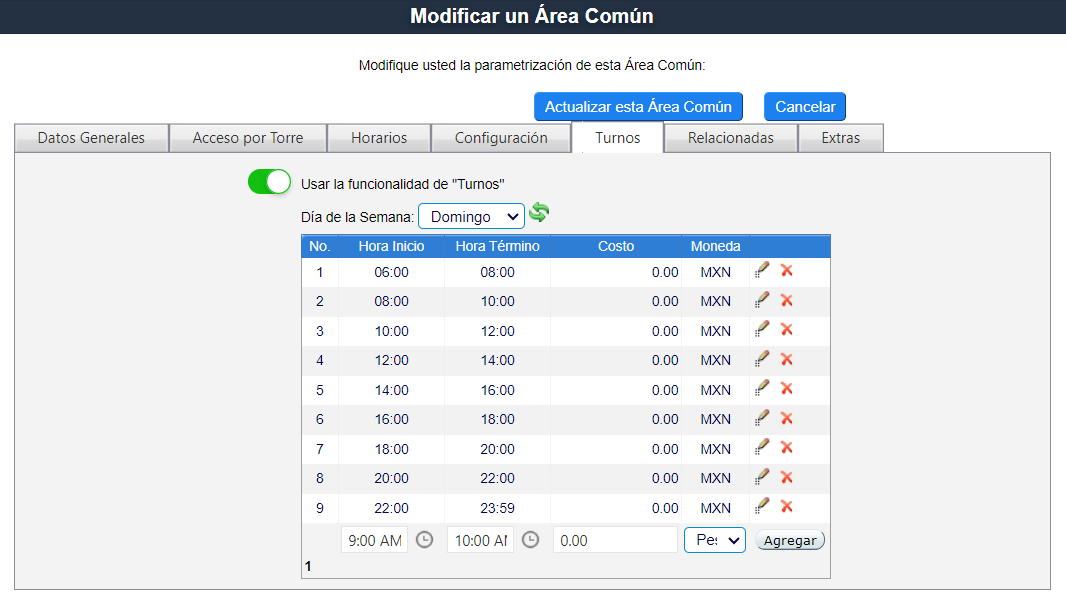Open the Día de la Semana dropdown
The height and width of the screenshot is (603, 1066).
pyautogui.click(x=471, y=216)
